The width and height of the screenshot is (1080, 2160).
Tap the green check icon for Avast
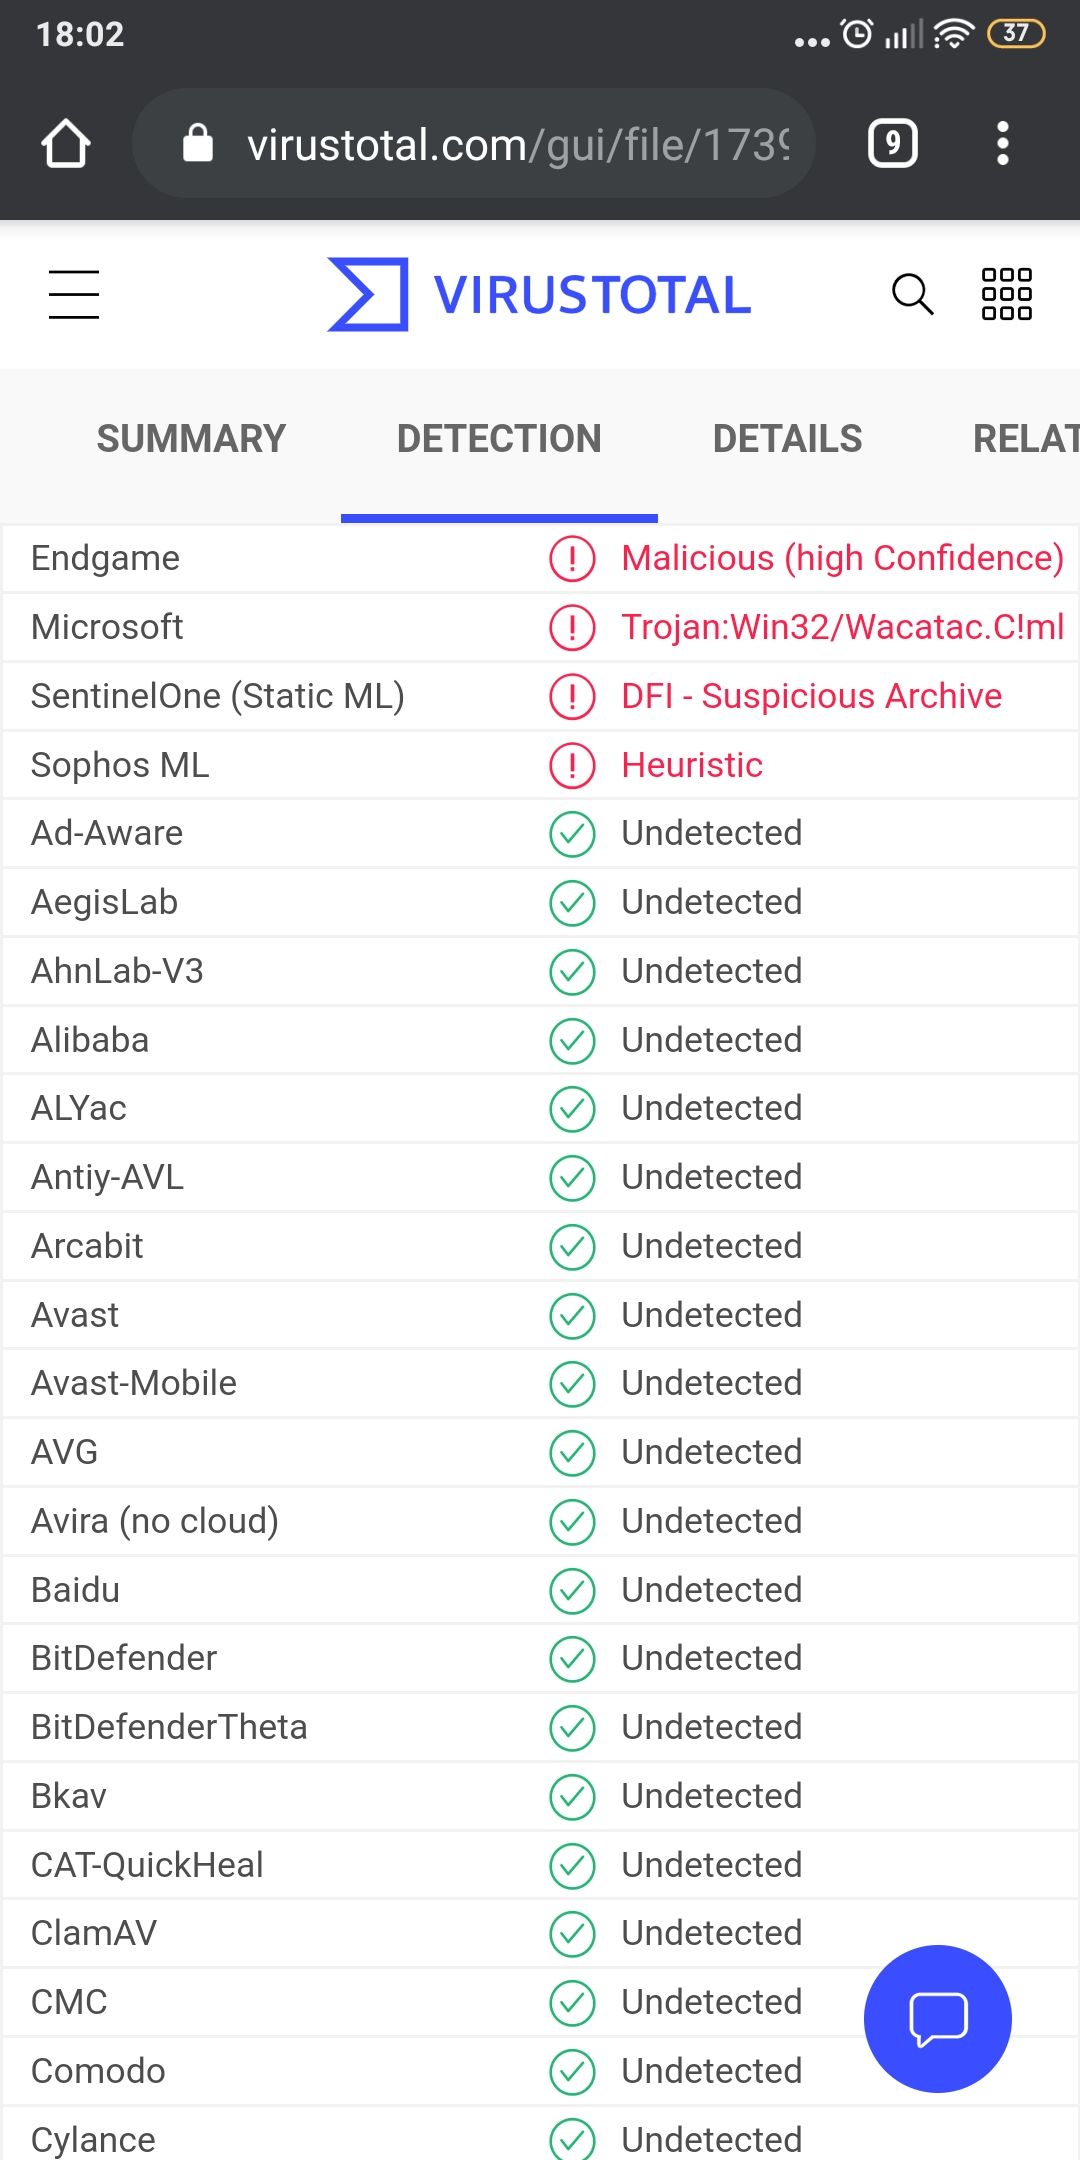pyautogui.click(x=572, y=1315)
